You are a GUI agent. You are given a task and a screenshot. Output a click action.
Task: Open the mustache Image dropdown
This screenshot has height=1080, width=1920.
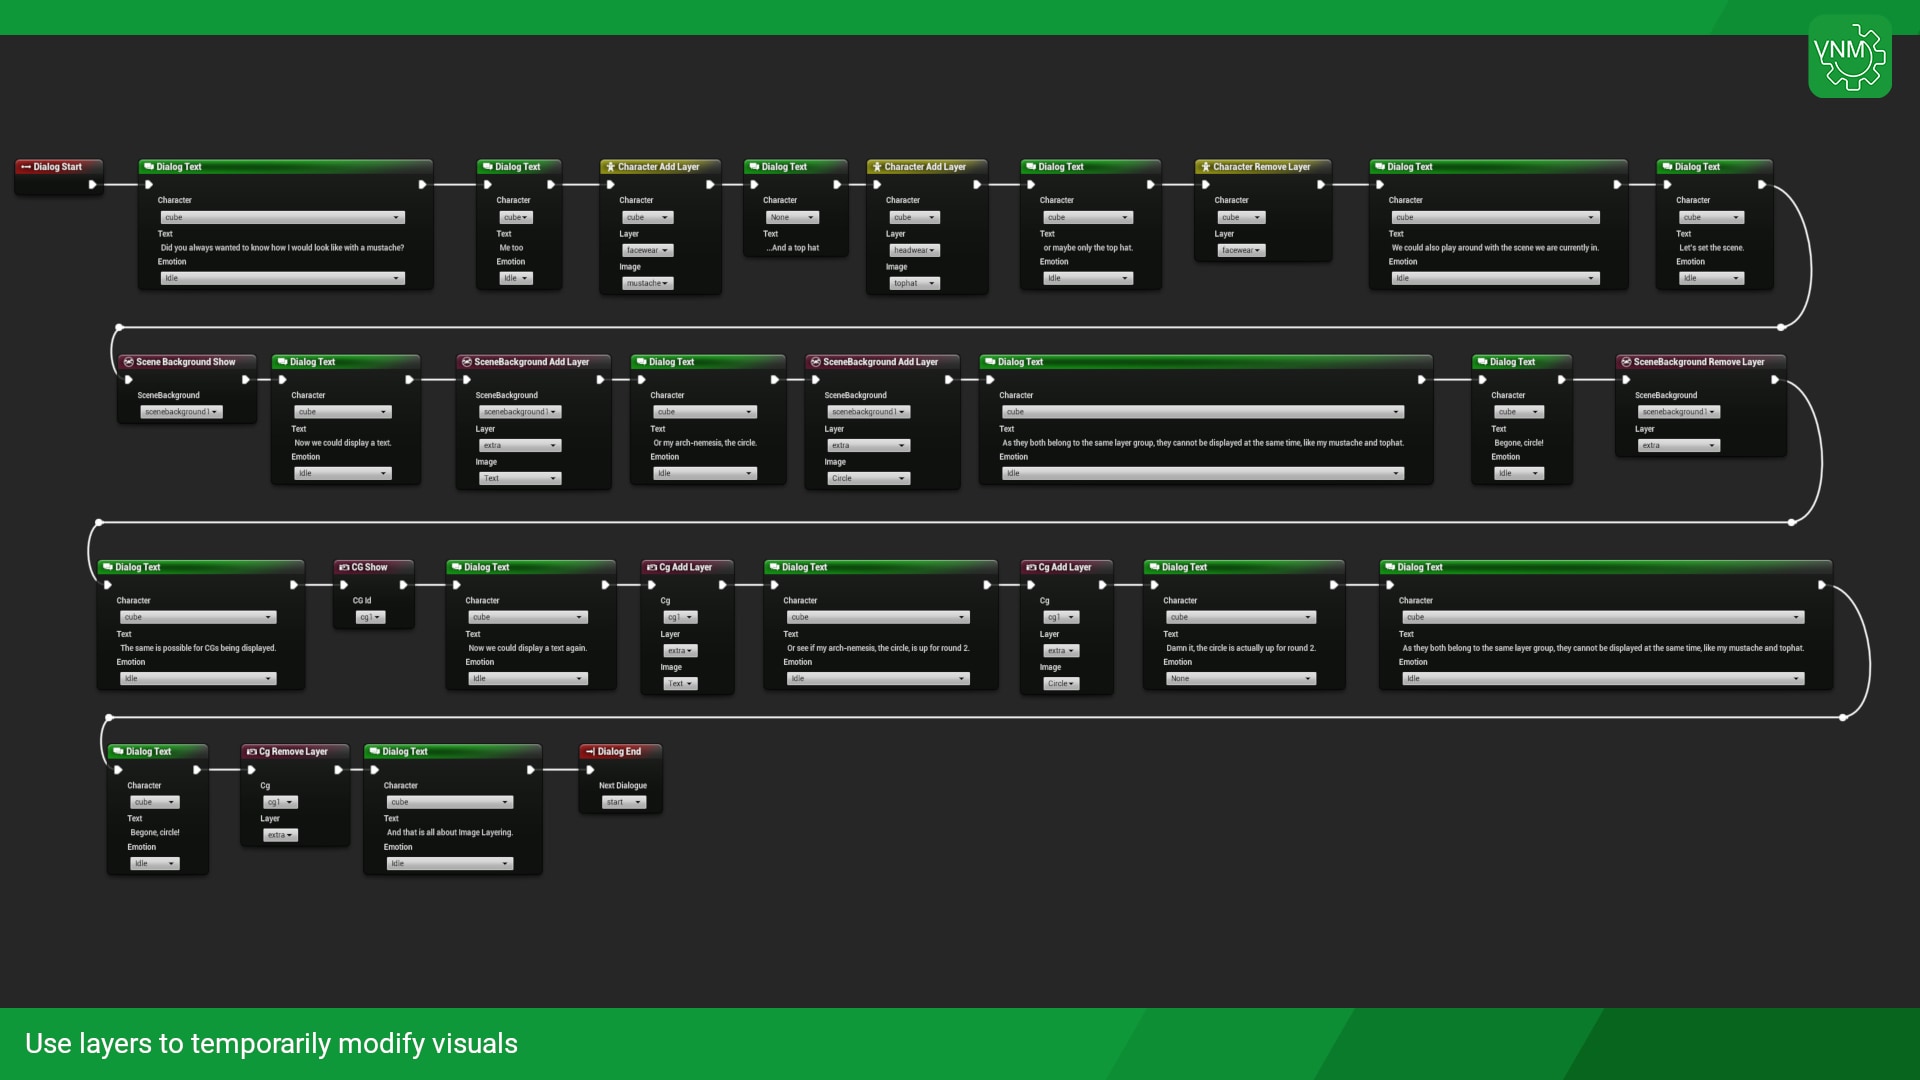click(x=648, y=284)
